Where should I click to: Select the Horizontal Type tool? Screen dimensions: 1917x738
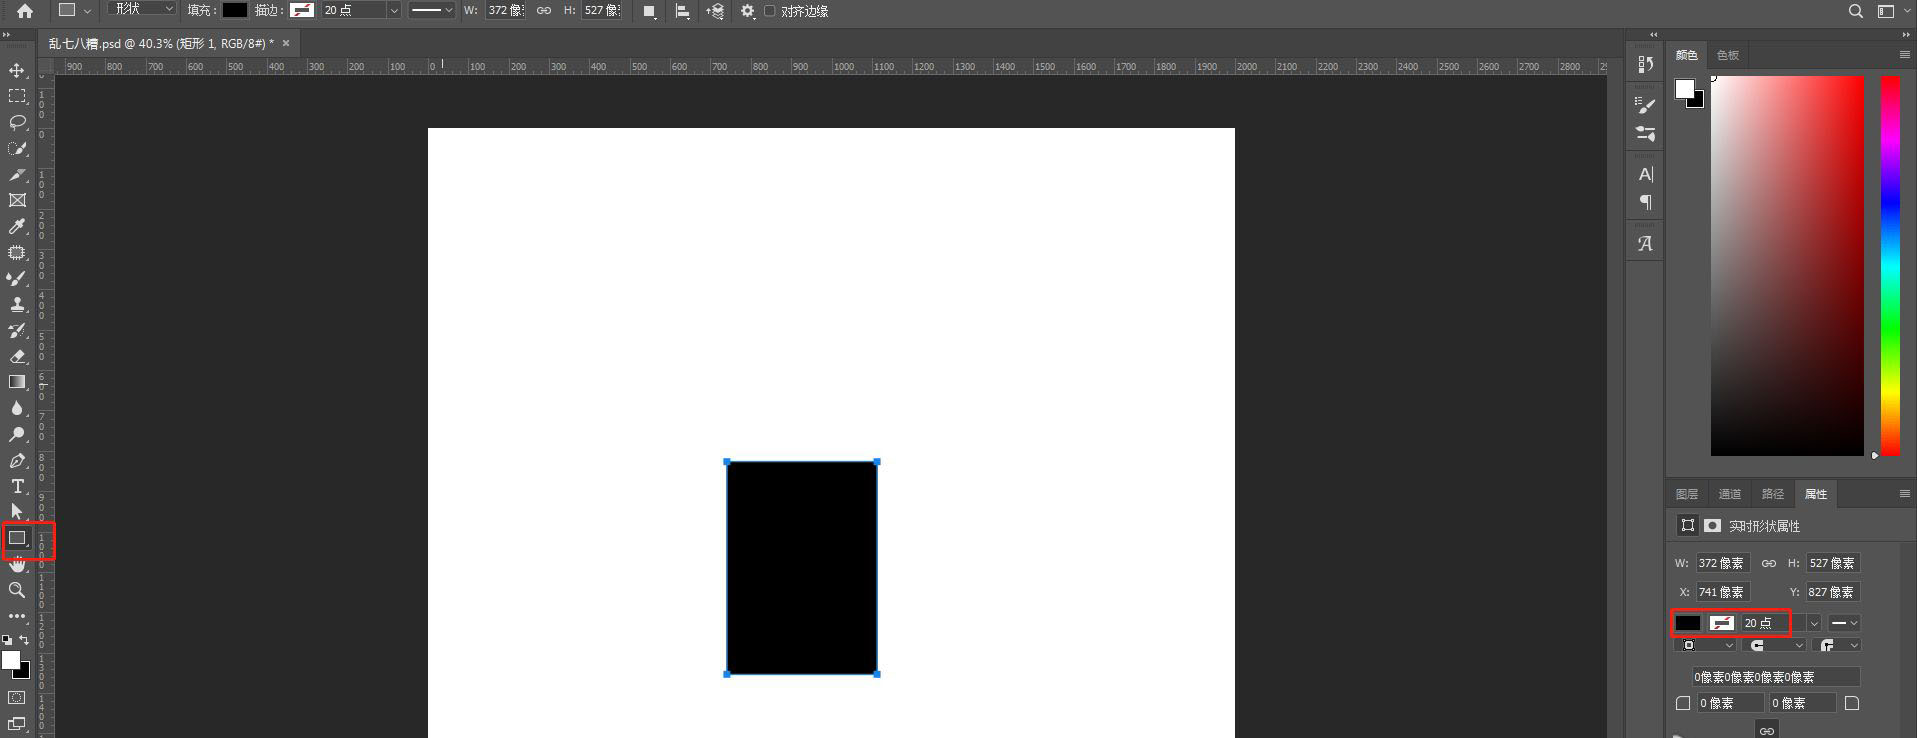17,486
